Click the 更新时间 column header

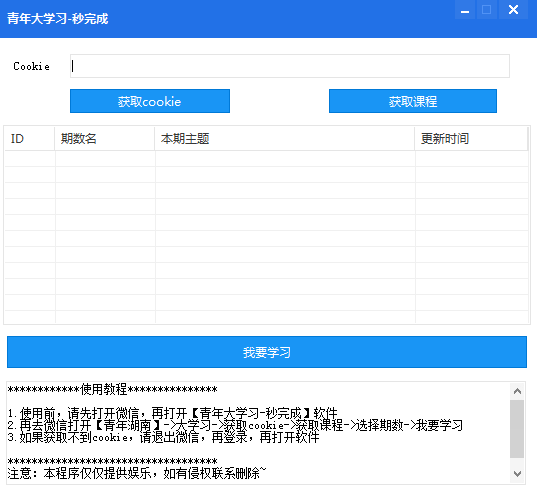pyautogui.click(x=471, y=139)
